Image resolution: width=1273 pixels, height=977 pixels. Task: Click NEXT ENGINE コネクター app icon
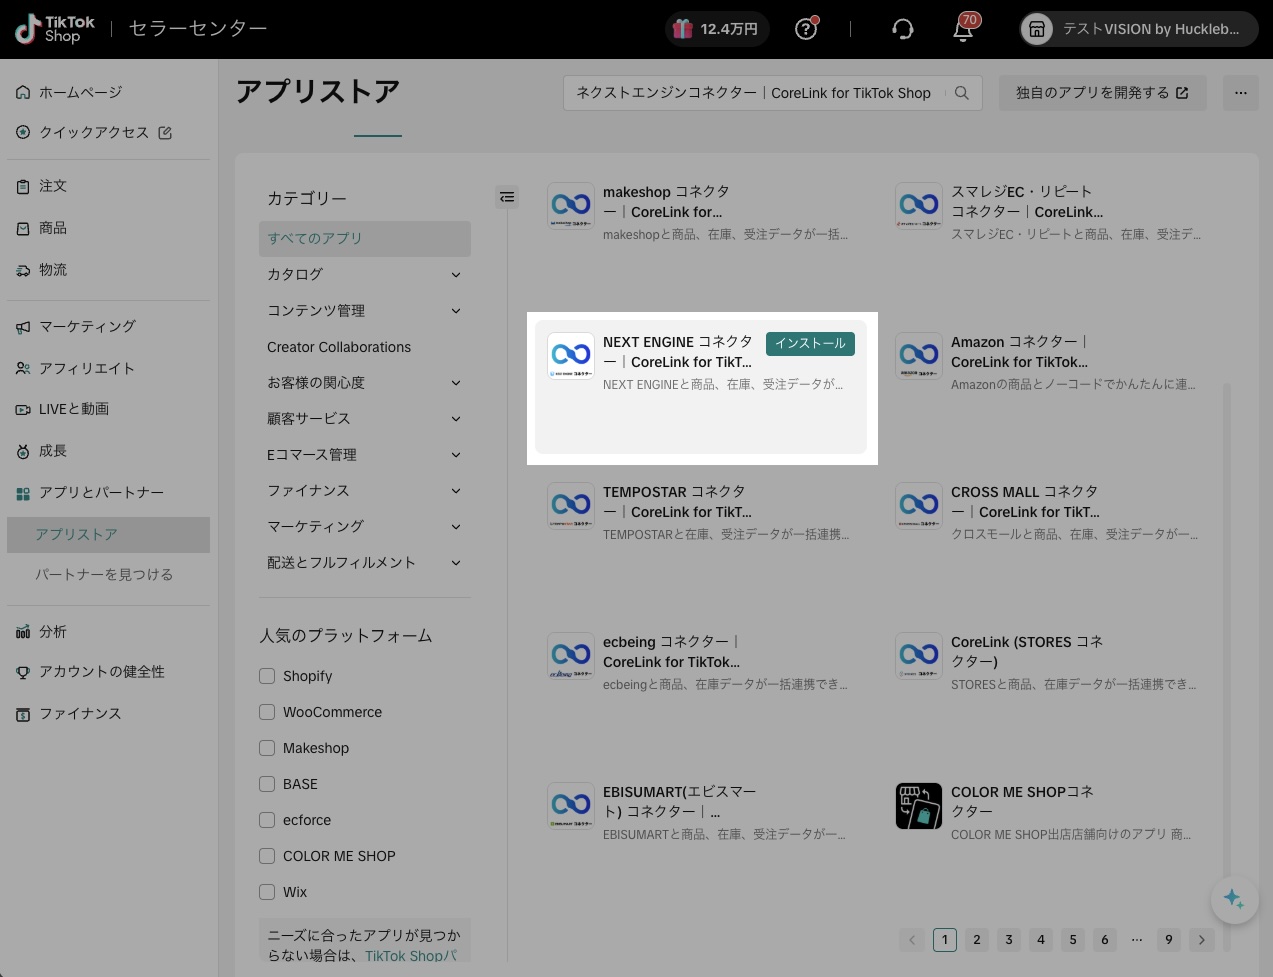coord(571,356)
